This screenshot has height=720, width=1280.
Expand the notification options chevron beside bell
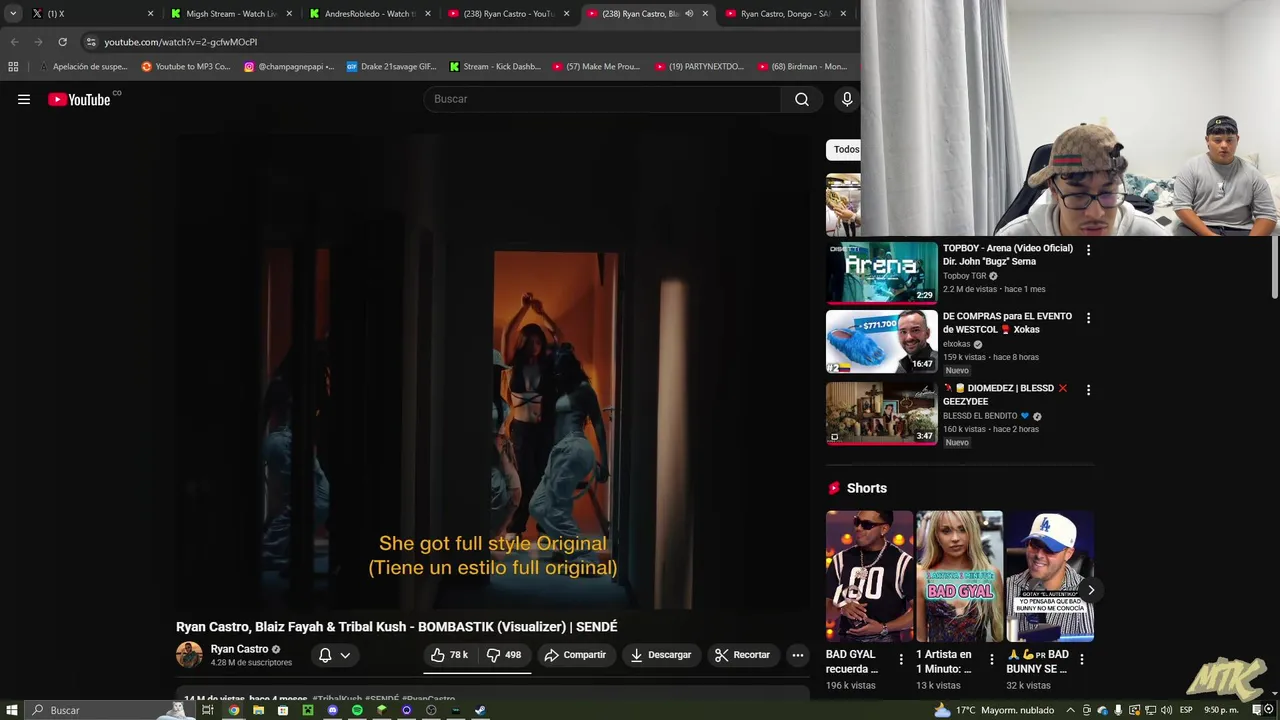(345, 655)
